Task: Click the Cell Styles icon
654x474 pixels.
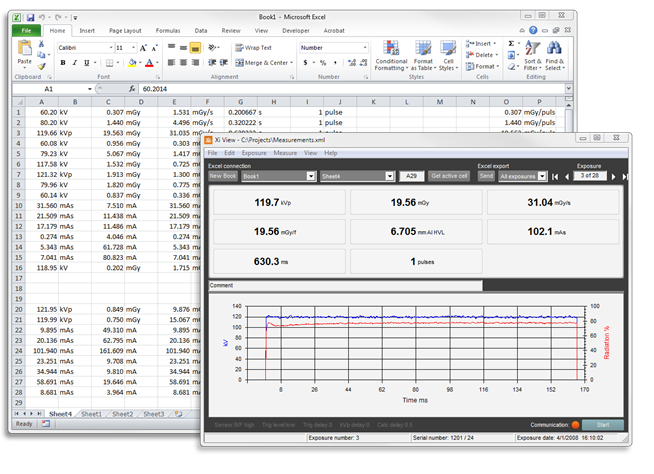Action: click(448, 48)
